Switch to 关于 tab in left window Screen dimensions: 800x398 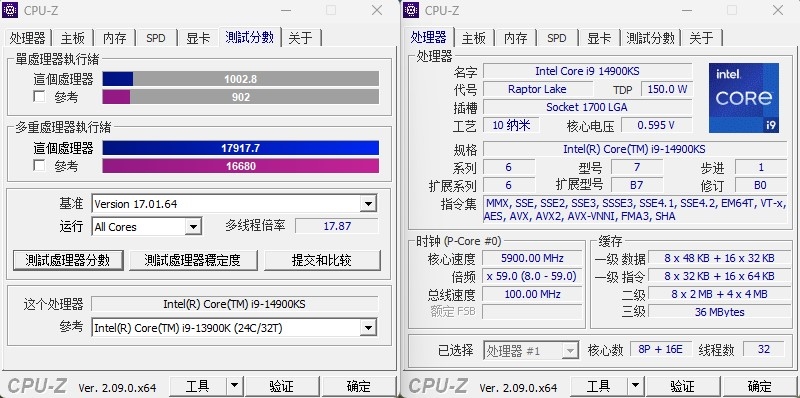300,38
